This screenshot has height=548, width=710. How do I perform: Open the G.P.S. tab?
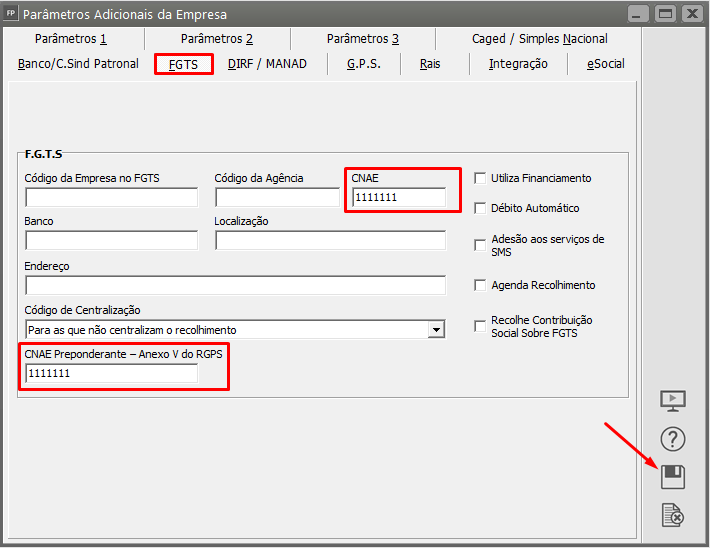point(364,64)
